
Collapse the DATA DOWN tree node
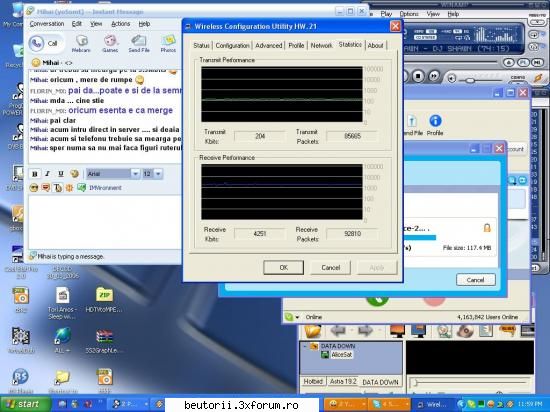click(x=304, y=346)
